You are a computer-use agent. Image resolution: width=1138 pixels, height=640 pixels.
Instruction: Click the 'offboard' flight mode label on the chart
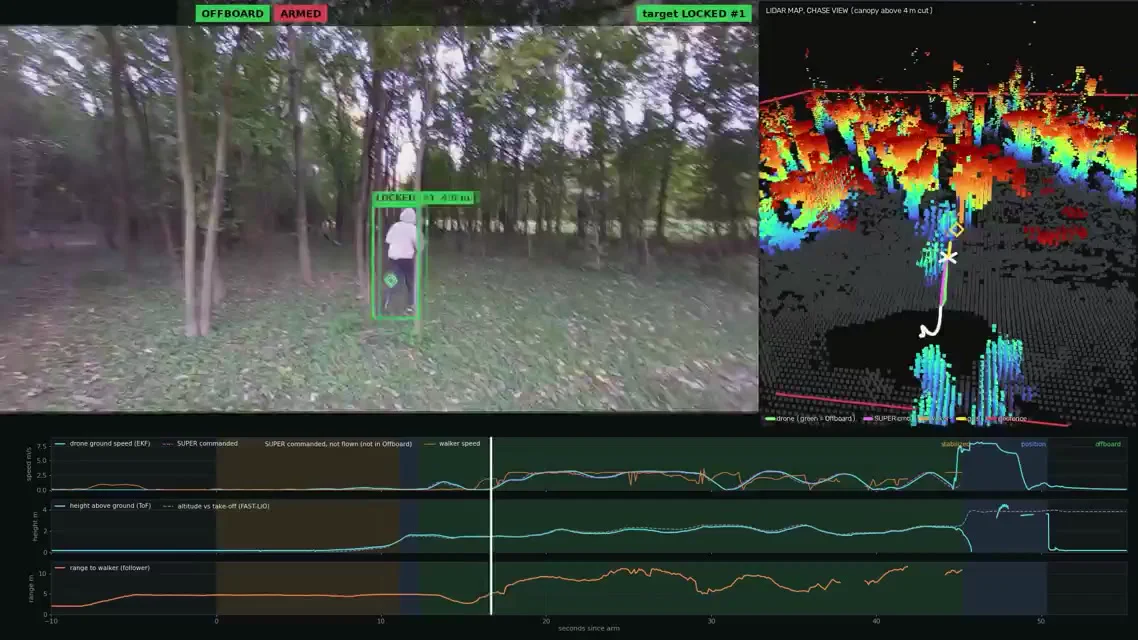point(1108,444)
